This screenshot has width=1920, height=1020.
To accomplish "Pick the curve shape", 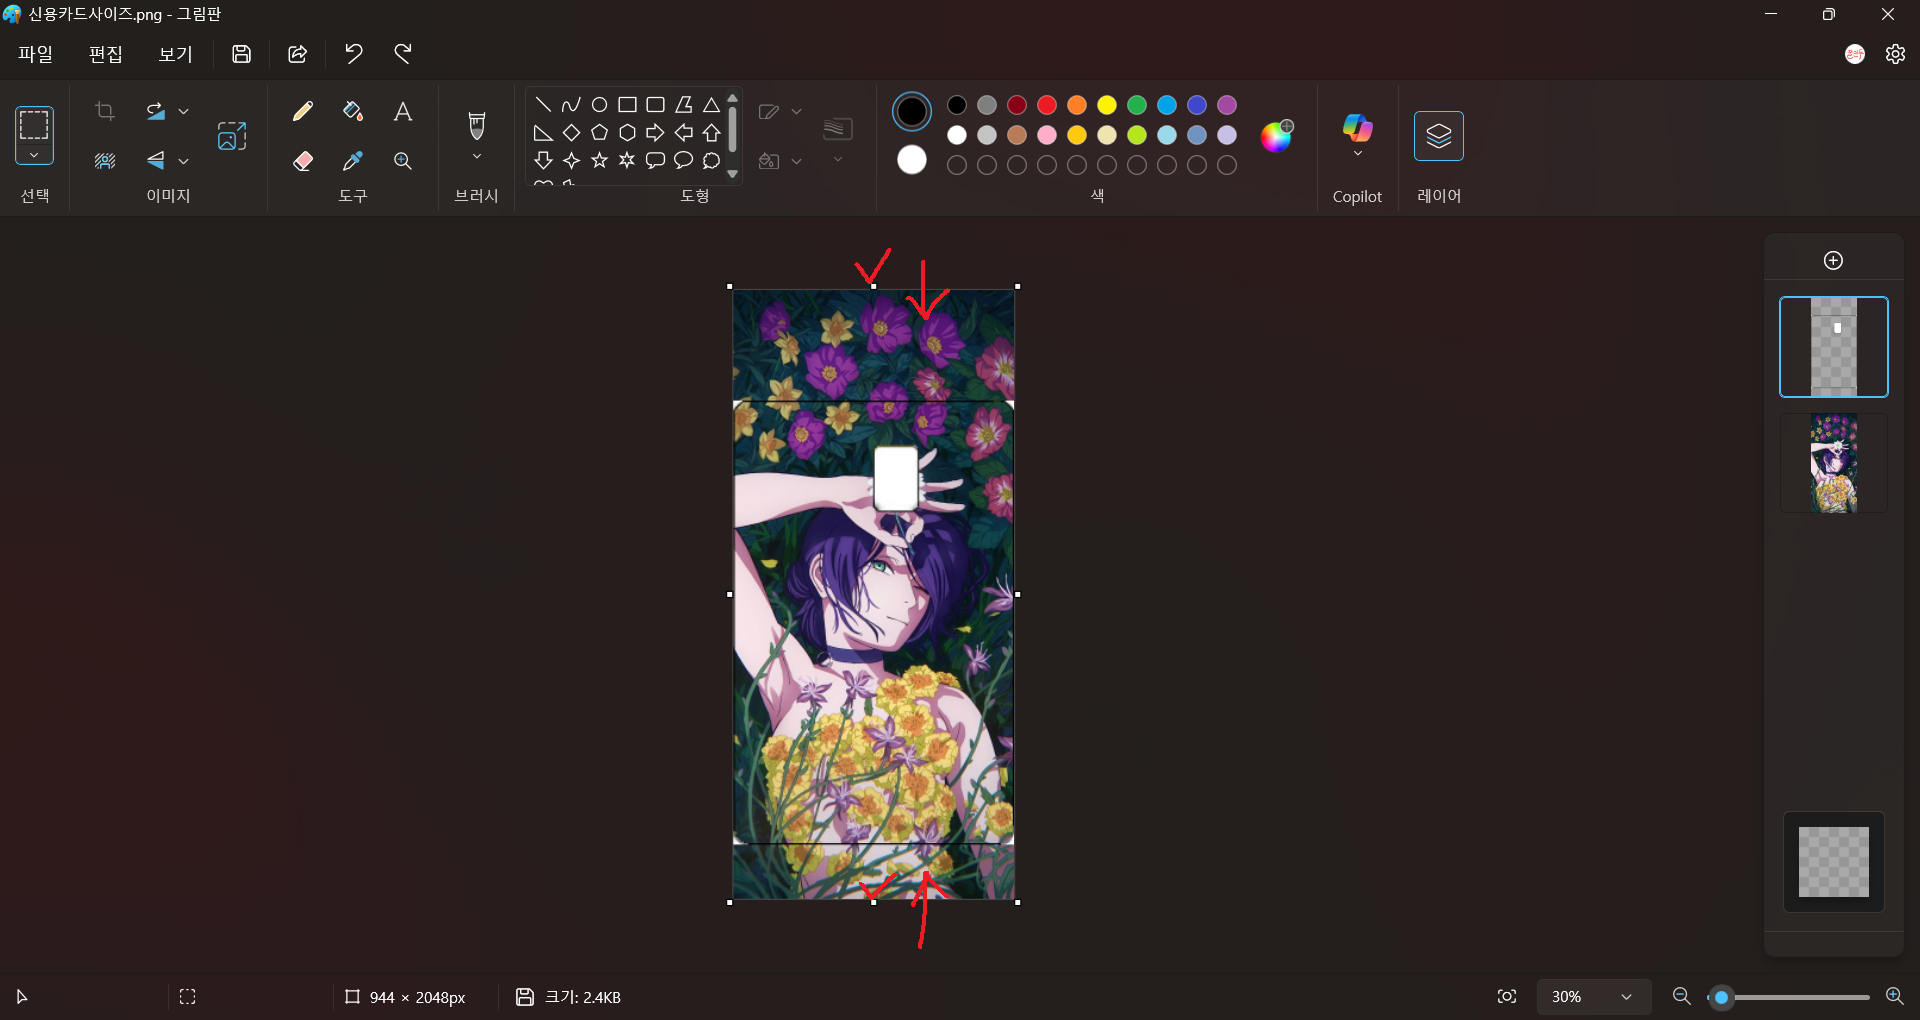I will coord(571,104).
